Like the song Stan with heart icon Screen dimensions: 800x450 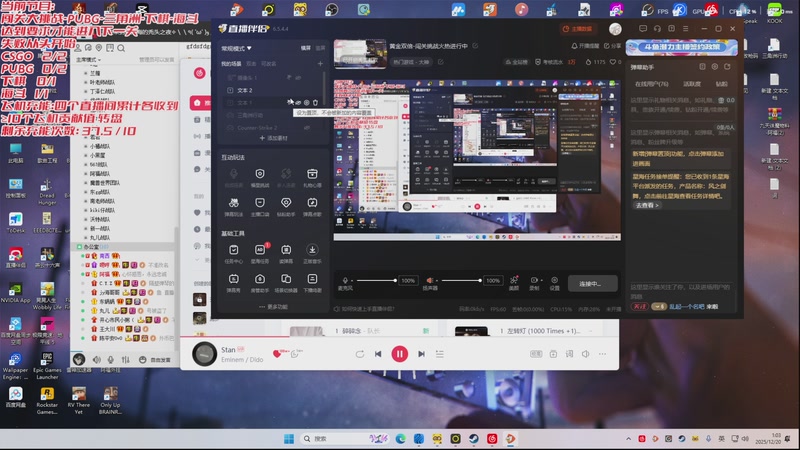pyautogui.click(x=277, y=354)
